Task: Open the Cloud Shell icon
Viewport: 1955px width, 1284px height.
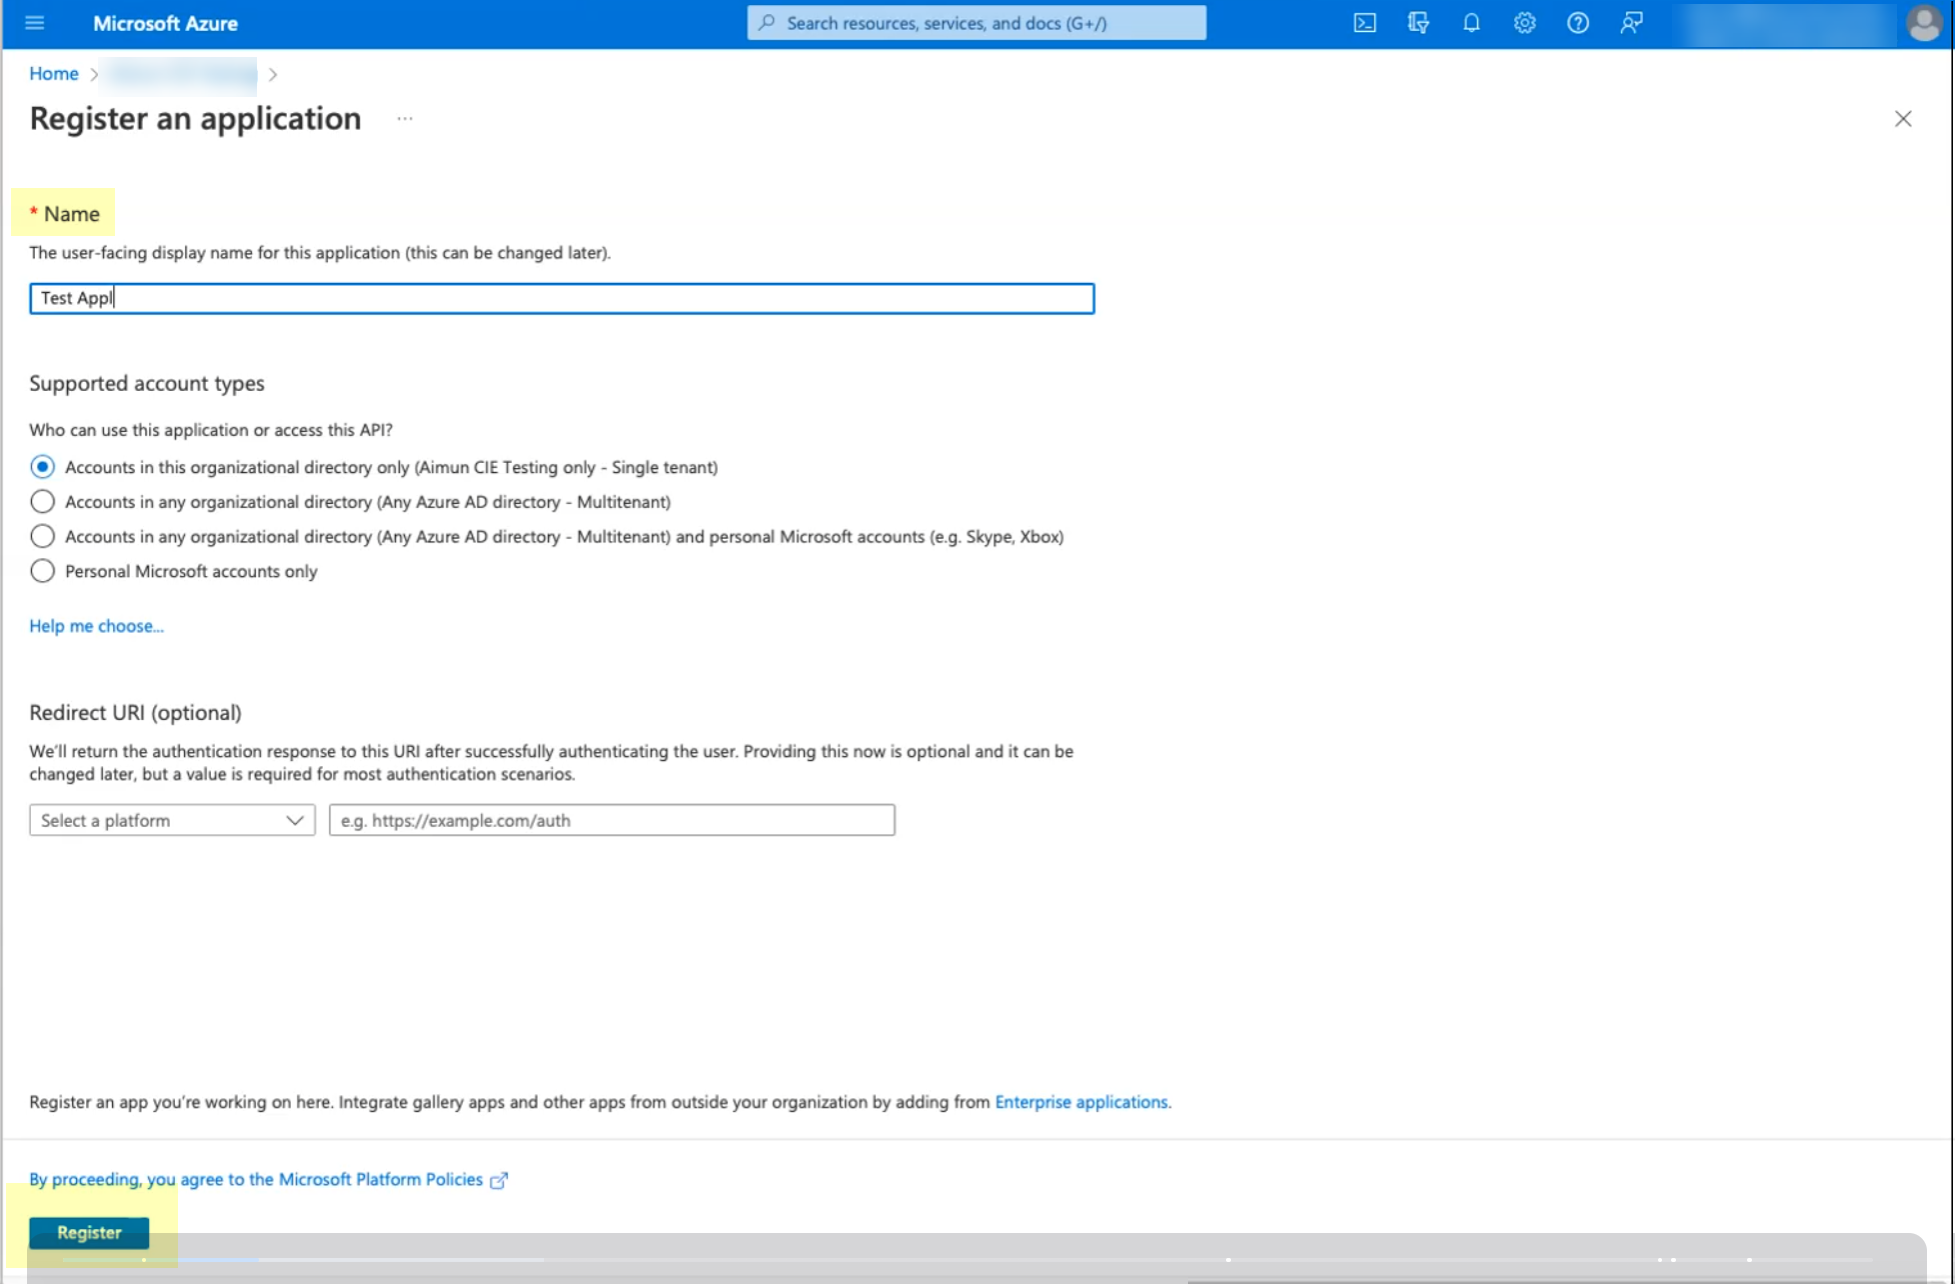Action: coord(1364,23)
